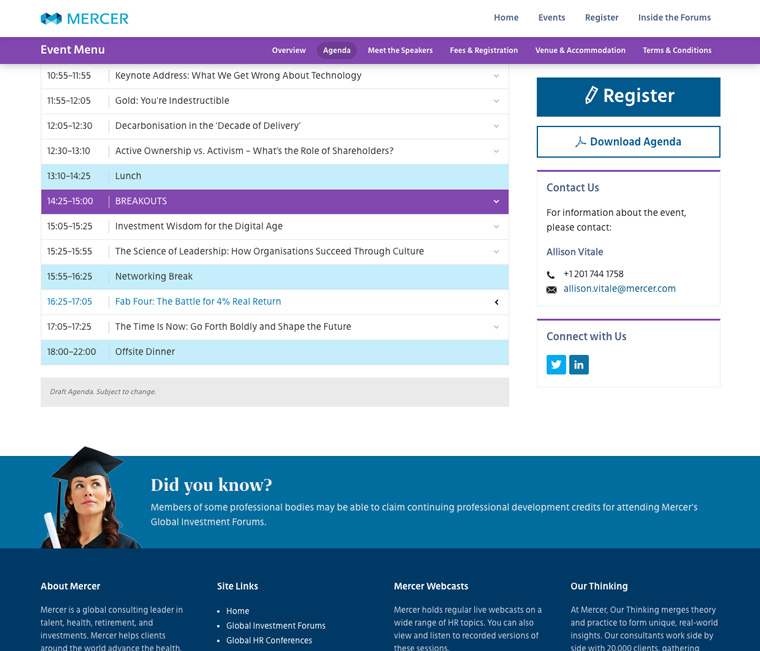Open Events in top navigation
The image size is (760, 651).
tap(552, 17)
